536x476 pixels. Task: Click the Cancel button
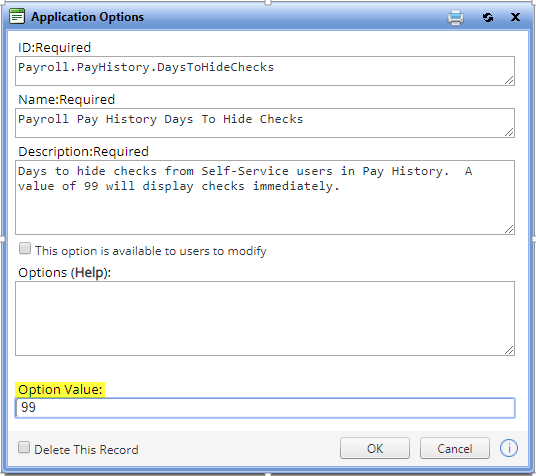click(455, 448)
